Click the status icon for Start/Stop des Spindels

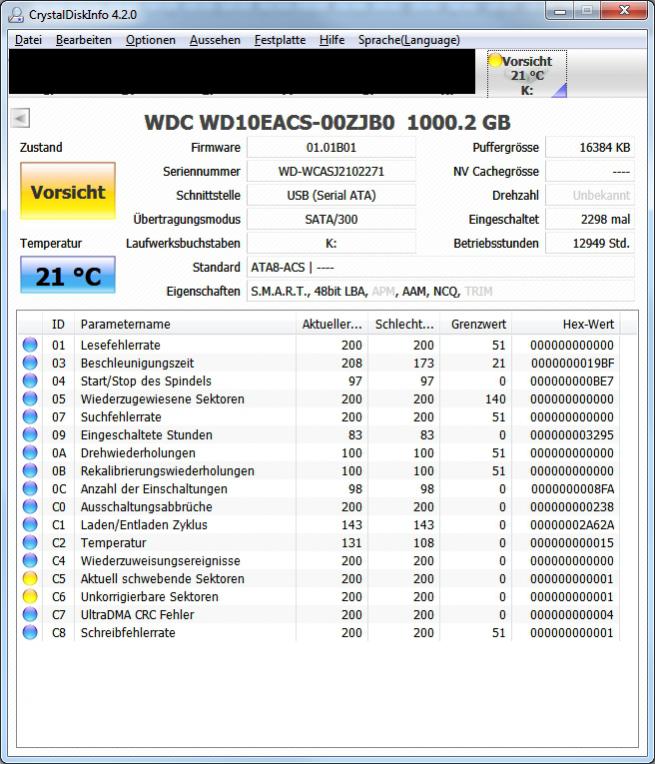[30, 381]
